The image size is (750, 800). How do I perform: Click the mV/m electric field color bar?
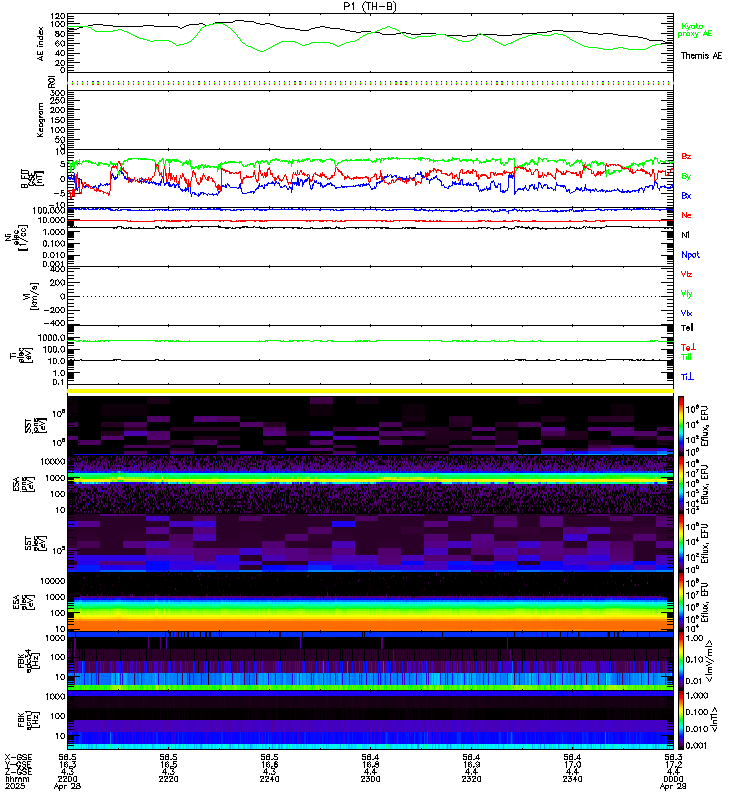pos(681,661)
